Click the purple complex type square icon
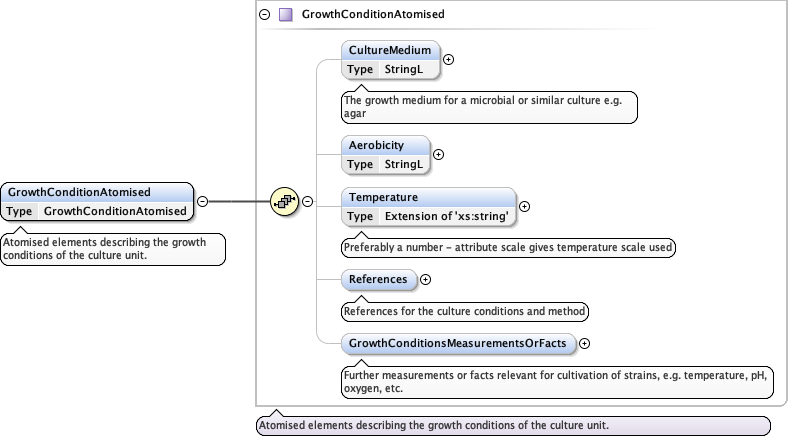789x439 pixels. pyautogui.click(x=286, y=15)
